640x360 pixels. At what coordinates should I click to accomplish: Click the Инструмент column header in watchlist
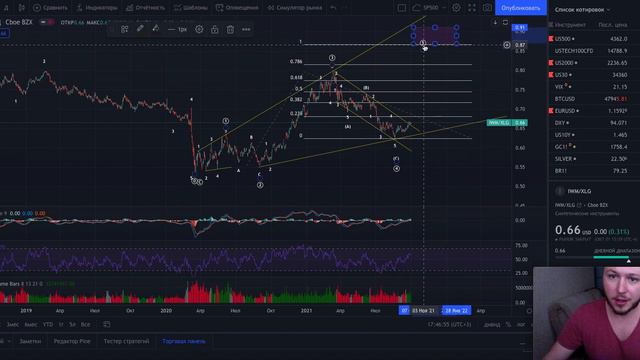(x=570, y=25)
